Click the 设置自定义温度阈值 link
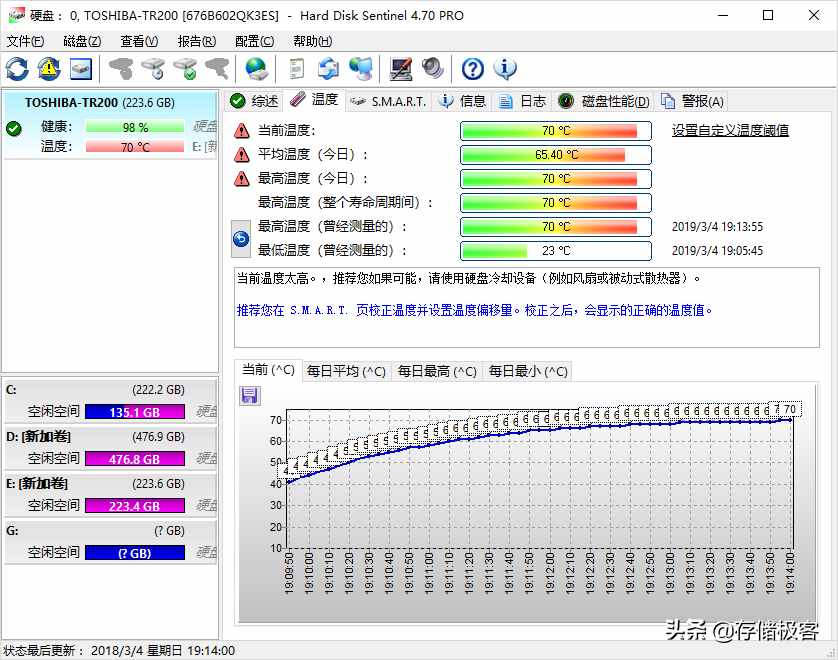Screen dimensions: 838x660 coord(730,130)
